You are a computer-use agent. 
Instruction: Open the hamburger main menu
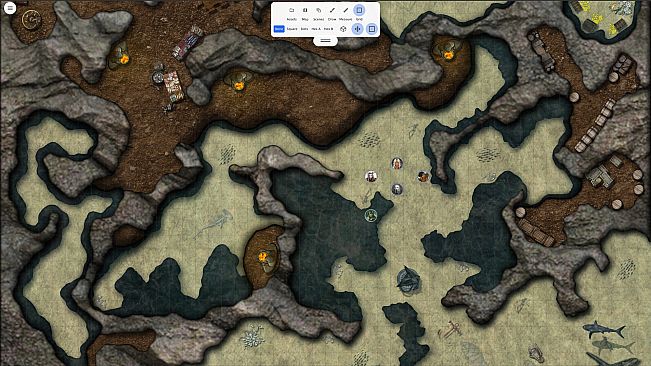coord(10,8)
